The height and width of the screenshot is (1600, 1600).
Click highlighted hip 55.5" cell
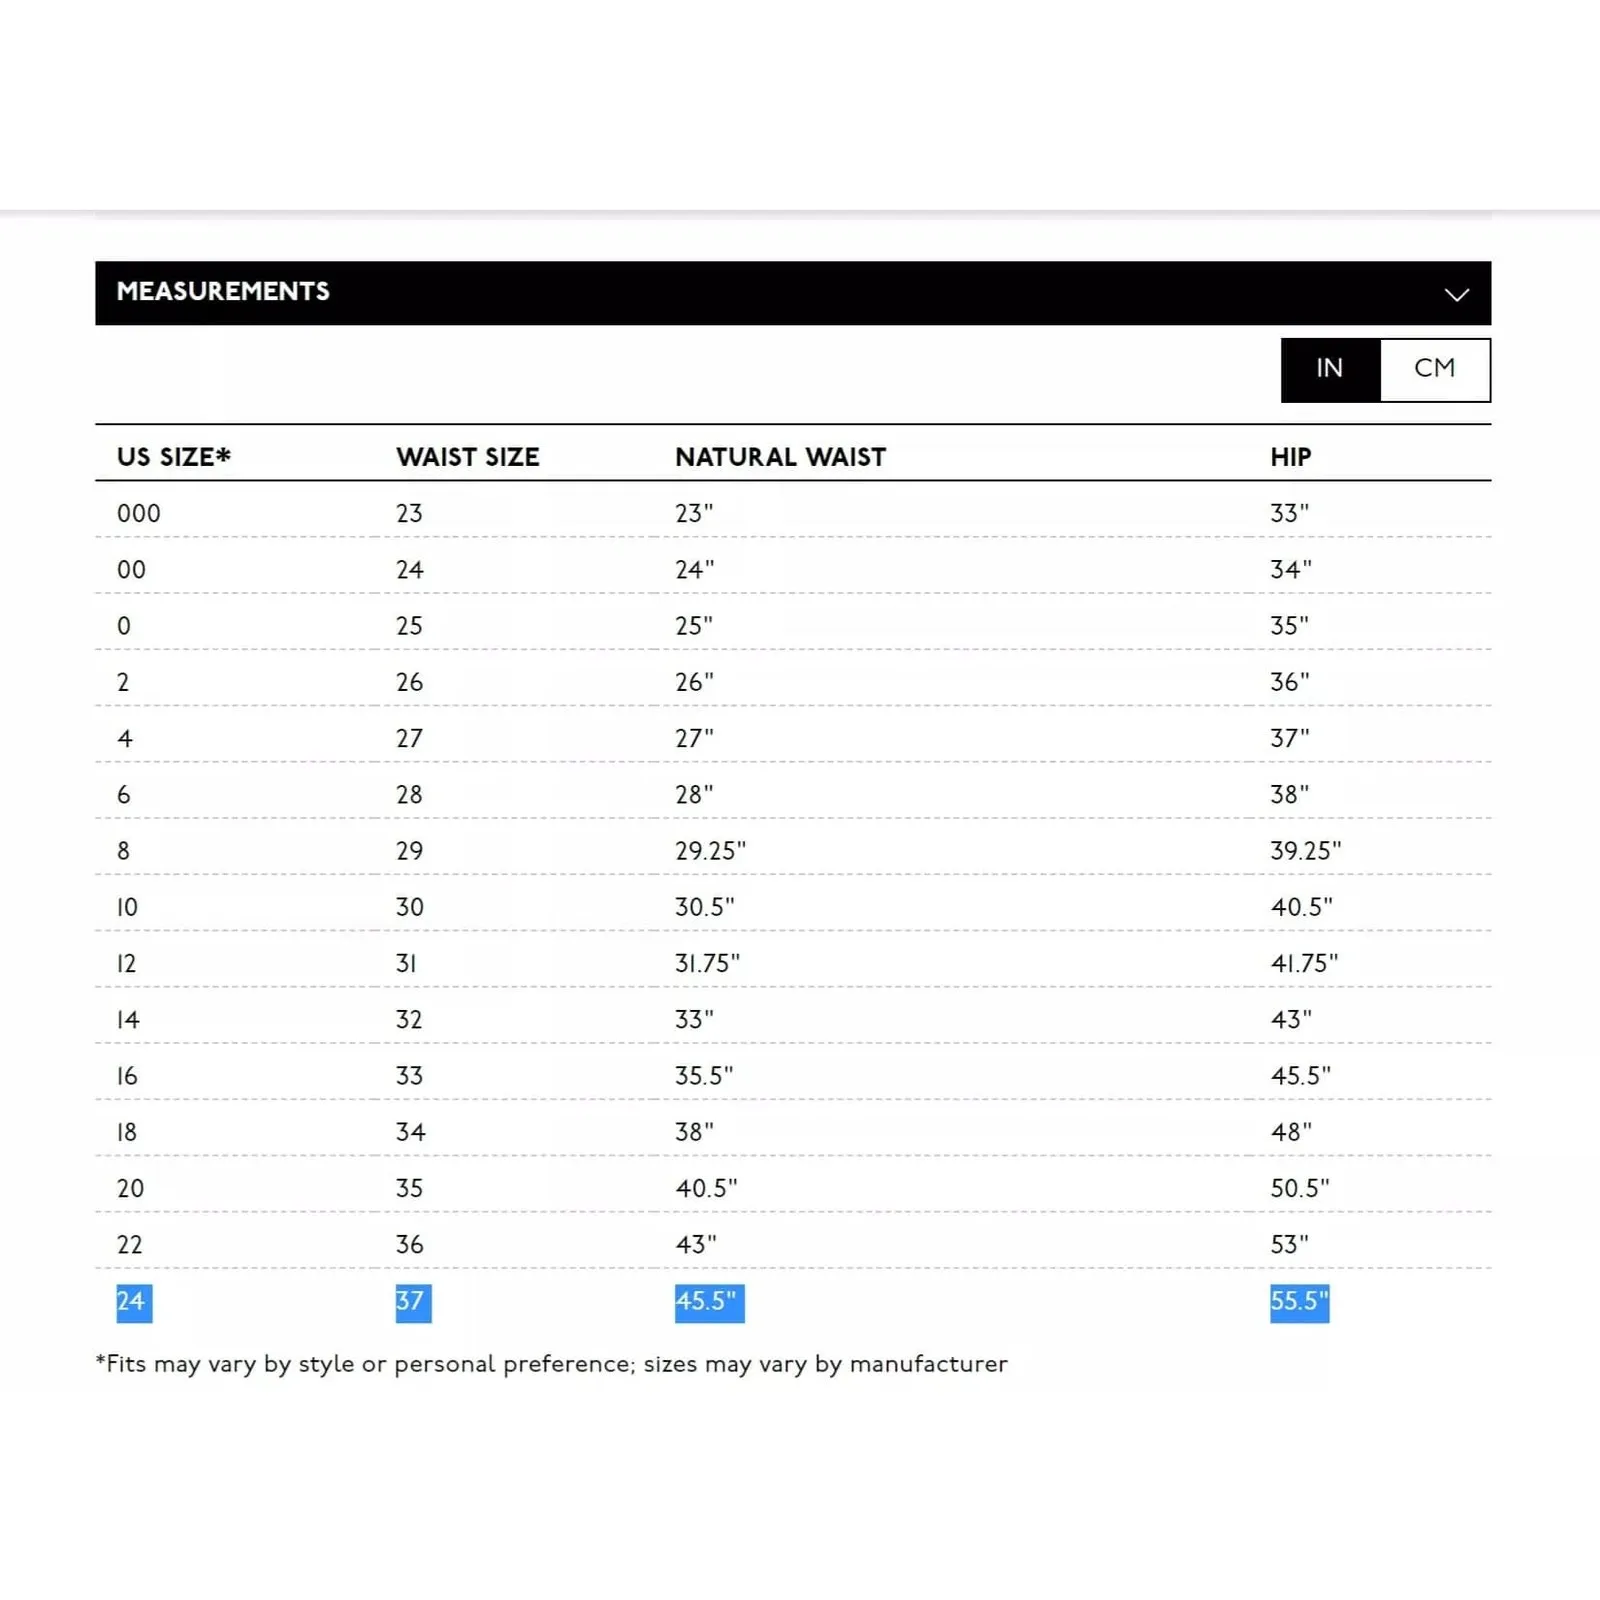click(x=1299, y=1302)
